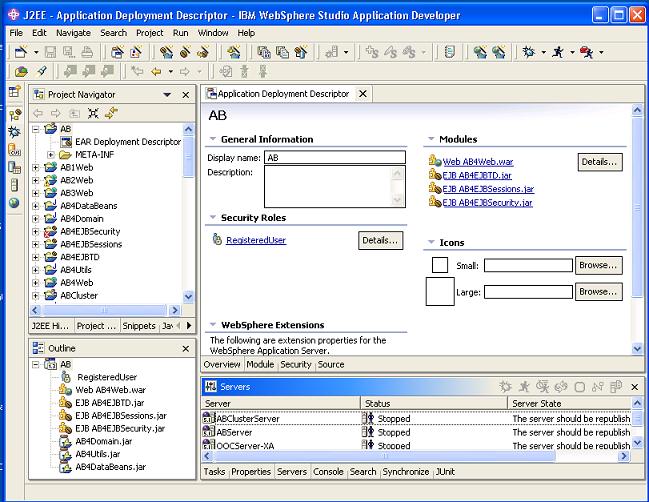Open the Run dropdown arrow in toolbar
The image size is (649, 502).
(572, 52)
